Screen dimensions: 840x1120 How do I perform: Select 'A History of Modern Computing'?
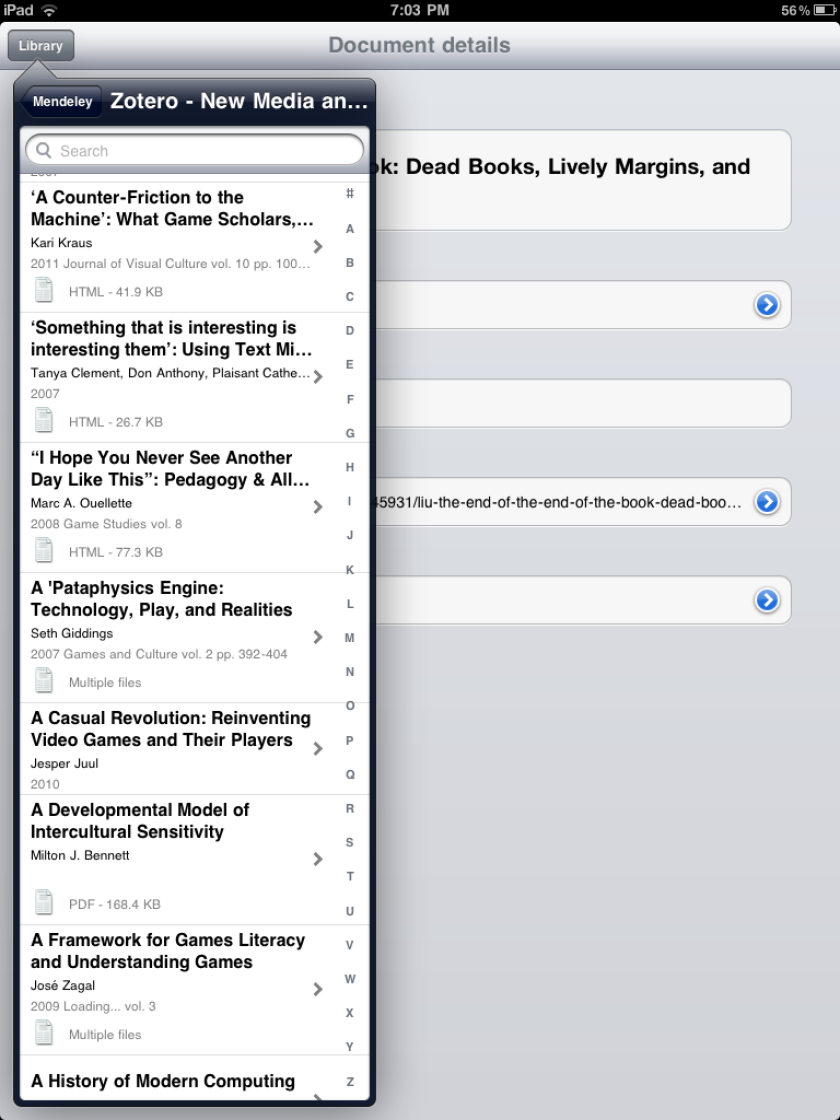[165, 1081]
